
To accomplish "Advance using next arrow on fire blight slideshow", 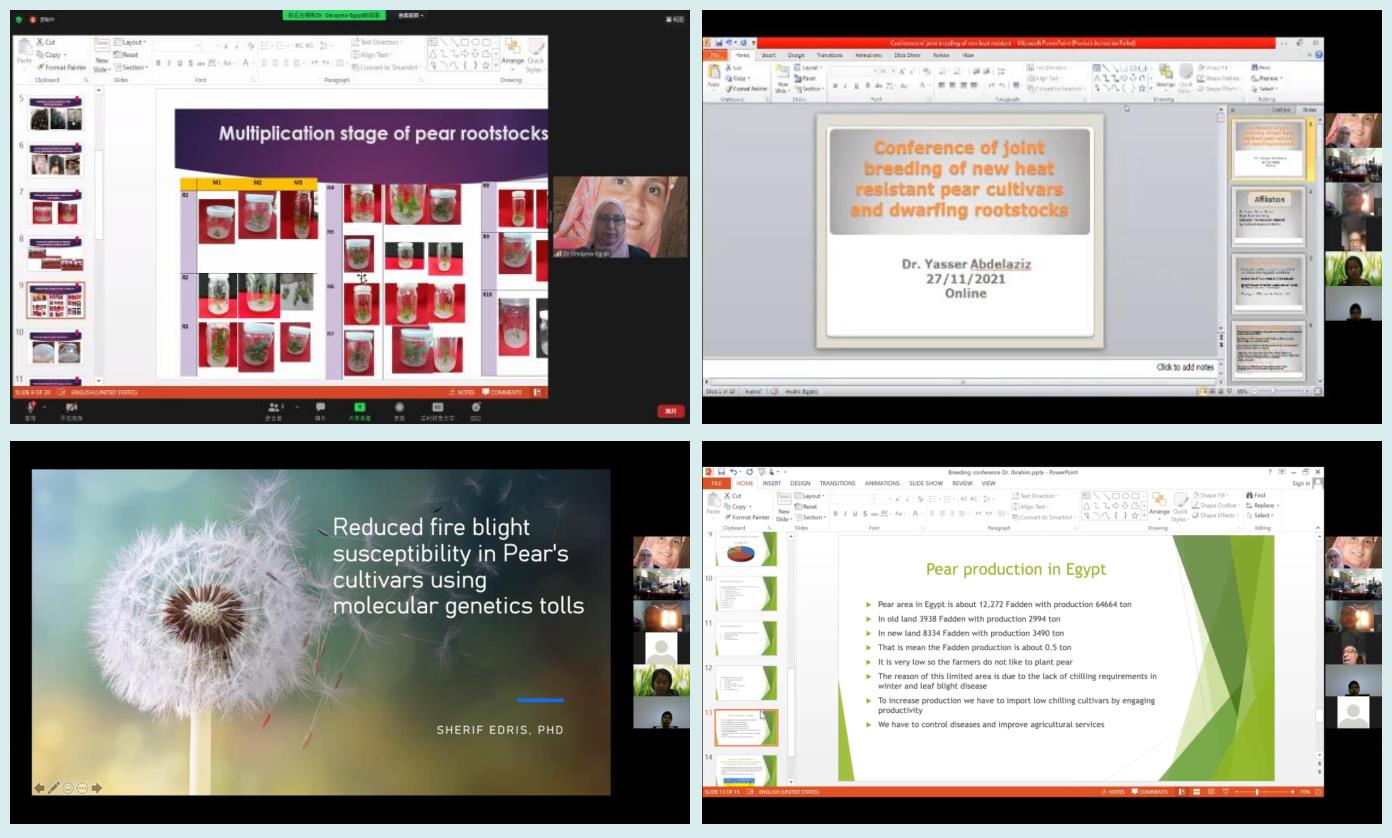I will coord(97,788).
